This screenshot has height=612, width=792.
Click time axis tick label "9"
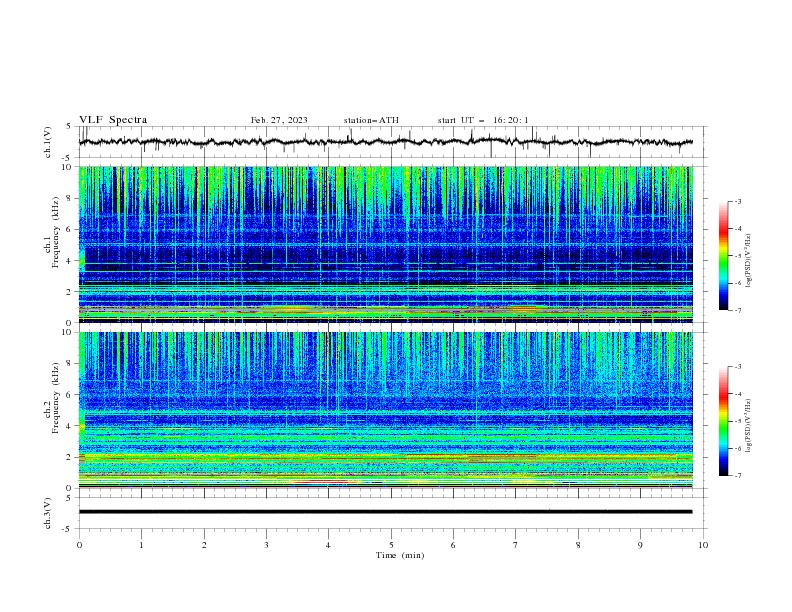640,545
